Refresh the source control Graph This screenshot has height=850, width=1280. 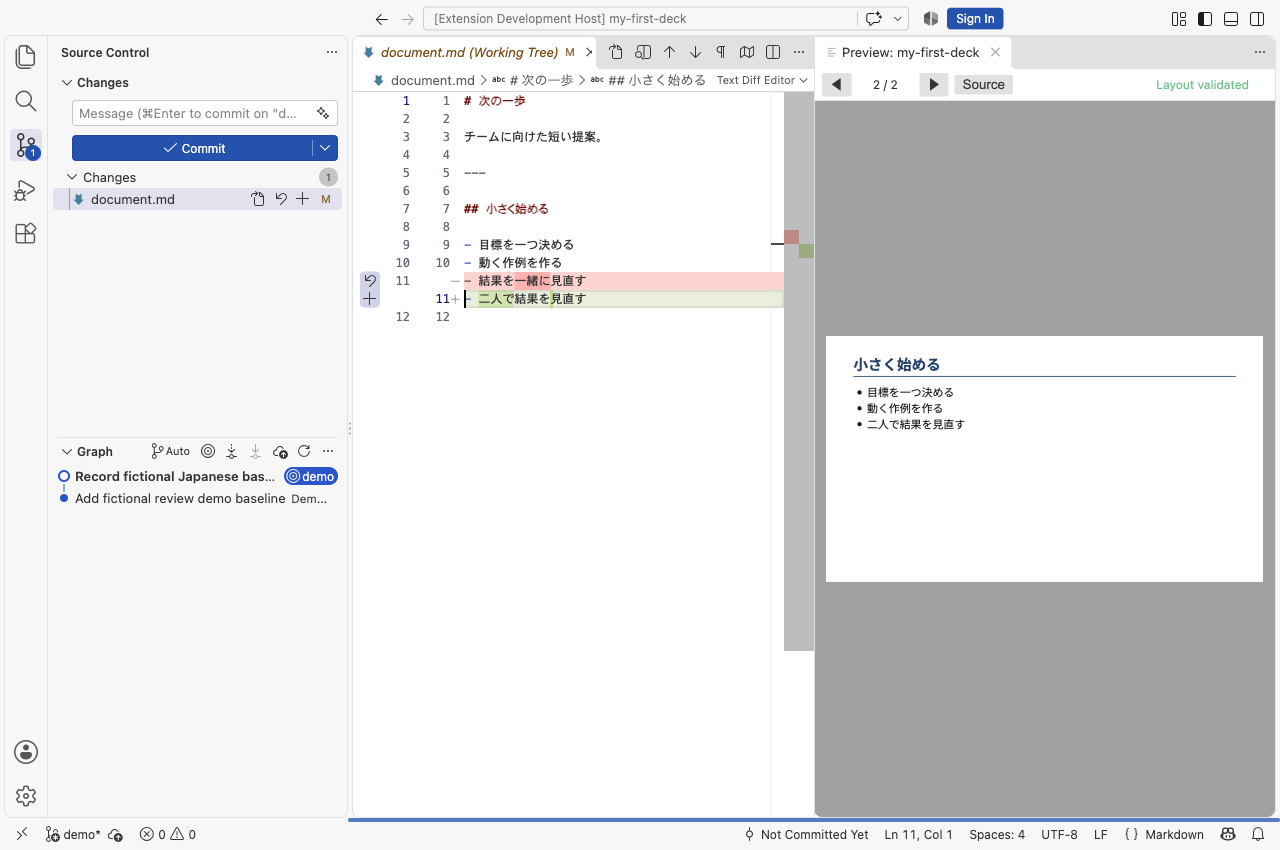click(x=304, y=451)
